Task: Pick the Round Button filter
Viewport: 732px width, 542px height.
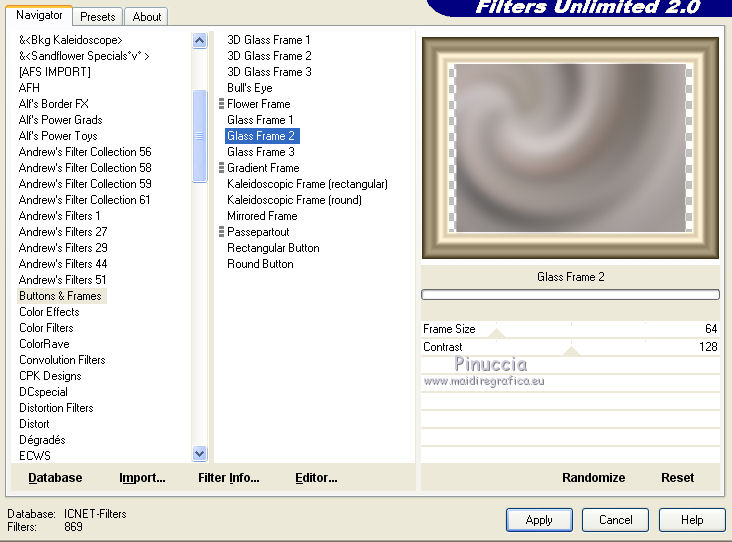Action: pos(260,264)
